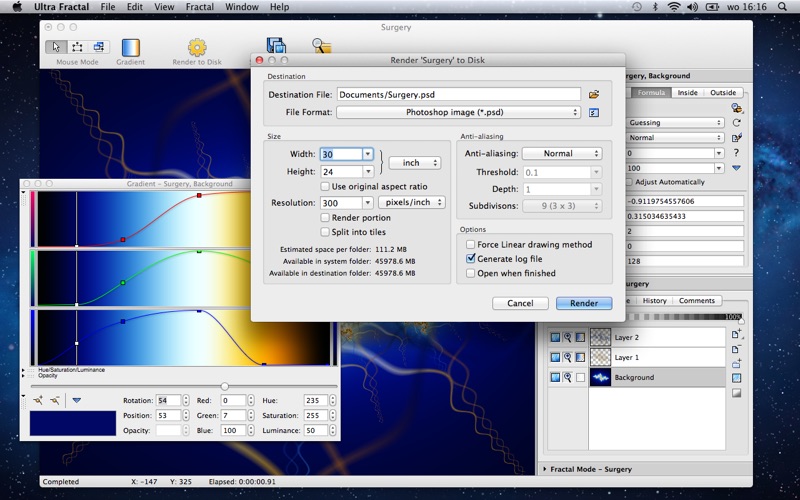Open the Anti-aliasing Normal dropdown
Screen dimensions: 800x500
[x=562, y=154]
